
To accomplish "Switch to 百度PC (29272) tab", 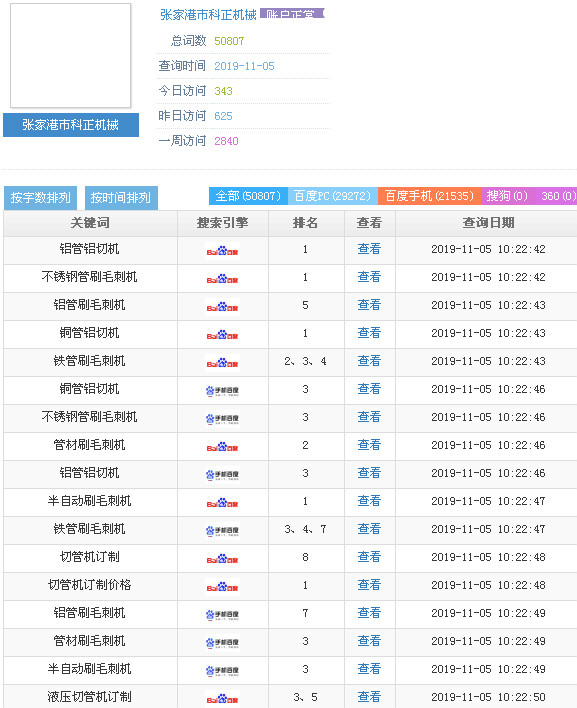I will pyautogui.click(x=333, y=196).
